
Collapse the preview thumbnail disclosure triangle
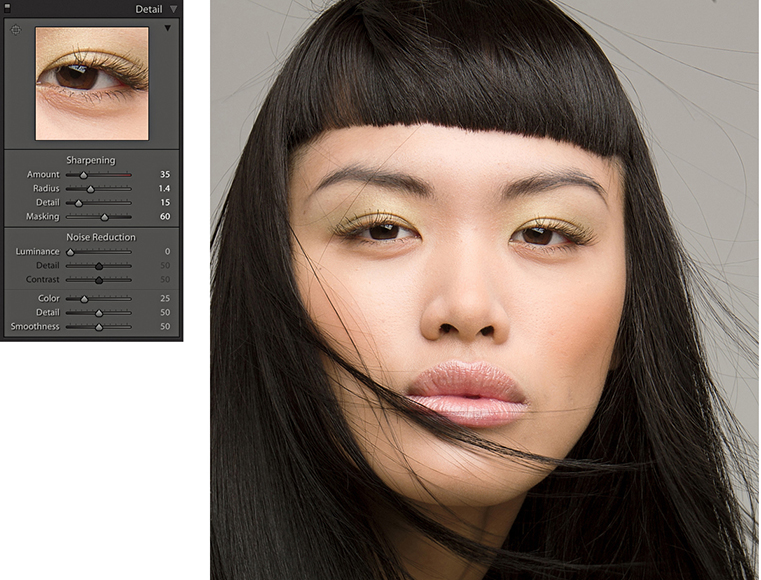tap(167, 28)
